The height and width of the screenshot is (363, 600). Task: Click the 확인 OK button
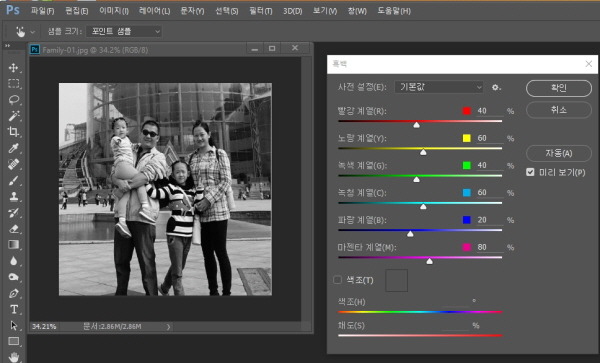(559, 88)
